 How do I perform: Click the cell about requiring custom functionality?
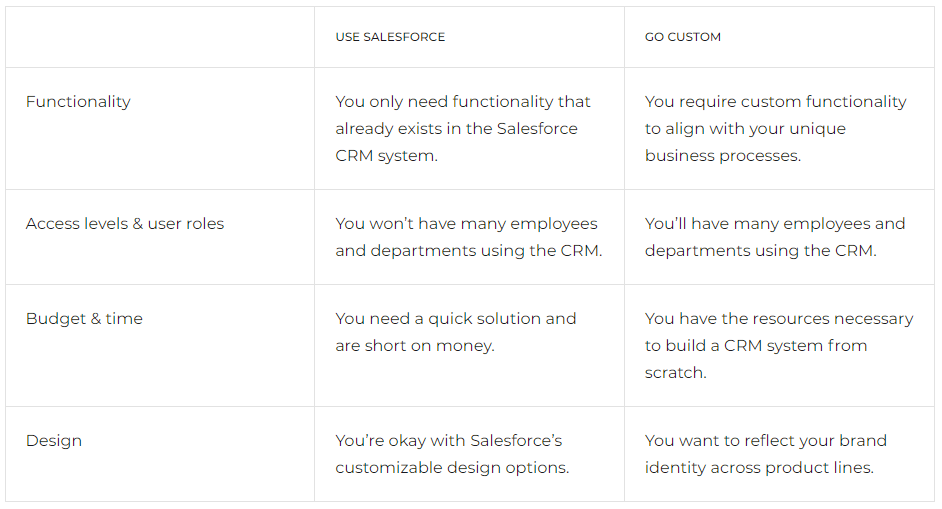(x=779, y=129)
